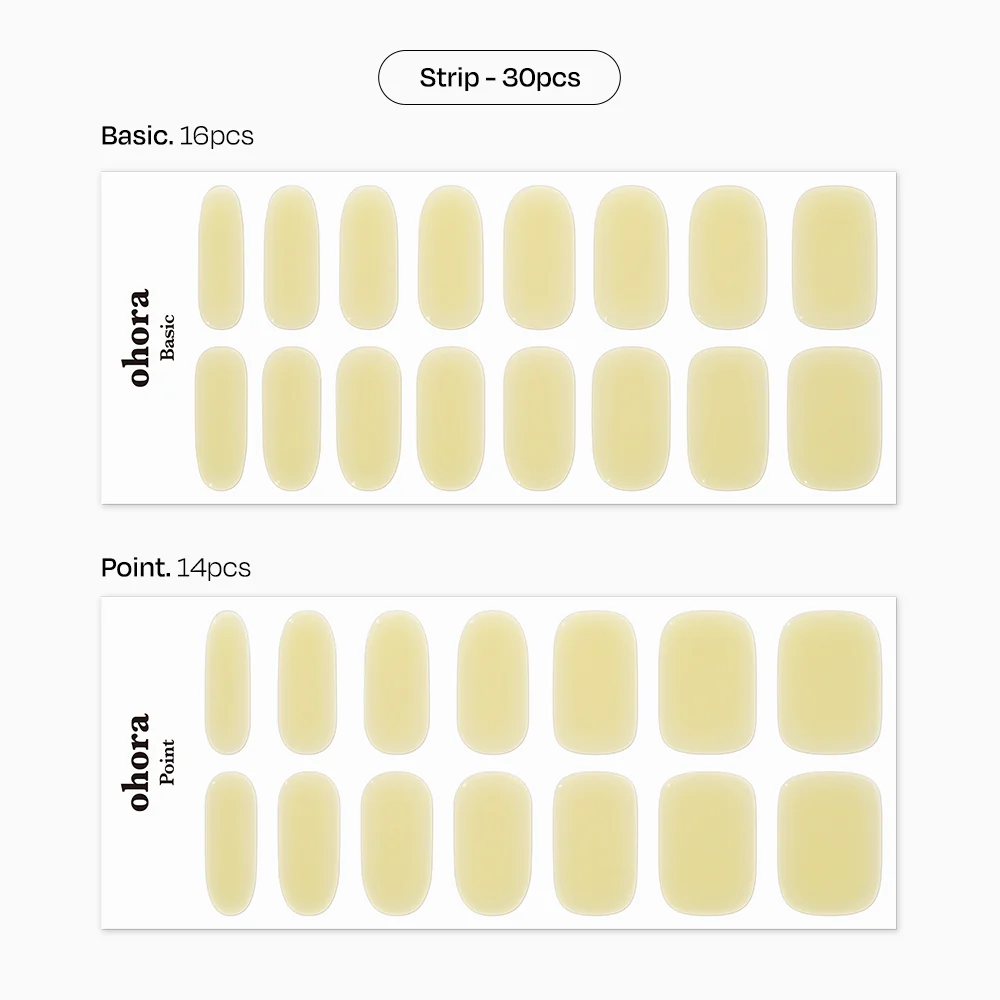Select the narrowest strip in Basic upper row
The height and width of the screenshot is (1000, 1000).
[221, 257]
